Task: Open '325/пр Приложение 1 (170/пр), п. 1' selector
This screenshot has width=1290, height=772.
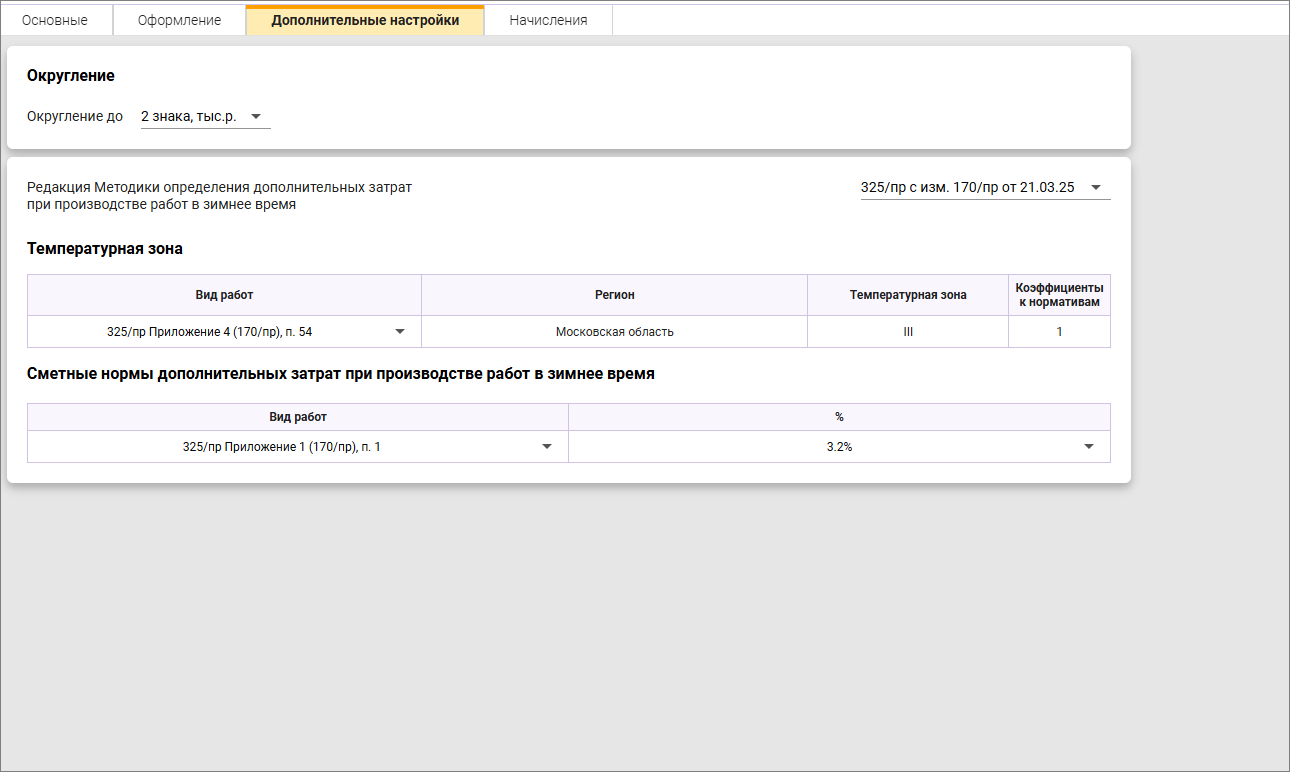Action: coord(282,447)
